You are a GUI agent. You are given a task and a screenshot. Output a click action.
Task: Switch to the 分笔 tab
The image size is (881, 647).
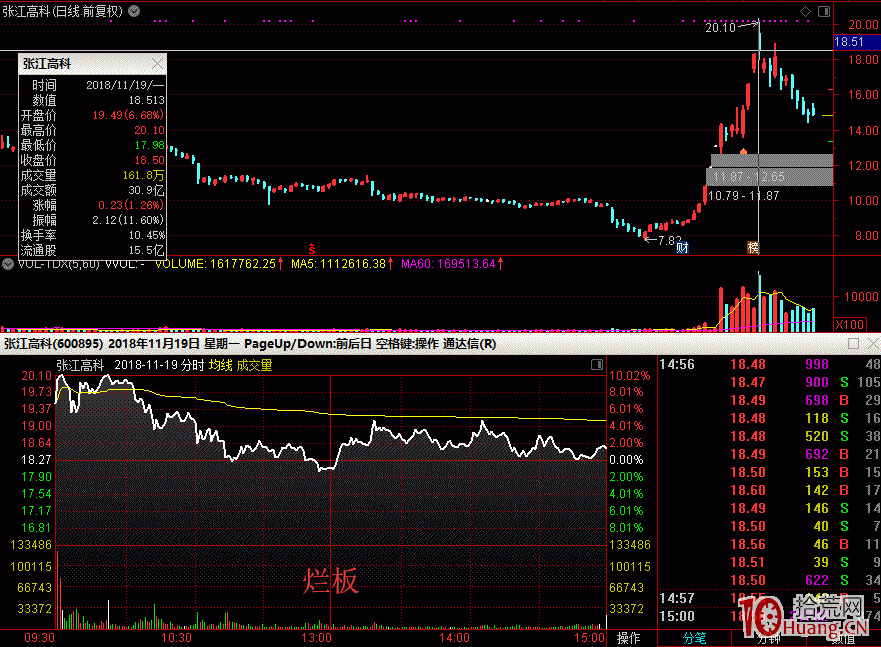pos(694,638)
